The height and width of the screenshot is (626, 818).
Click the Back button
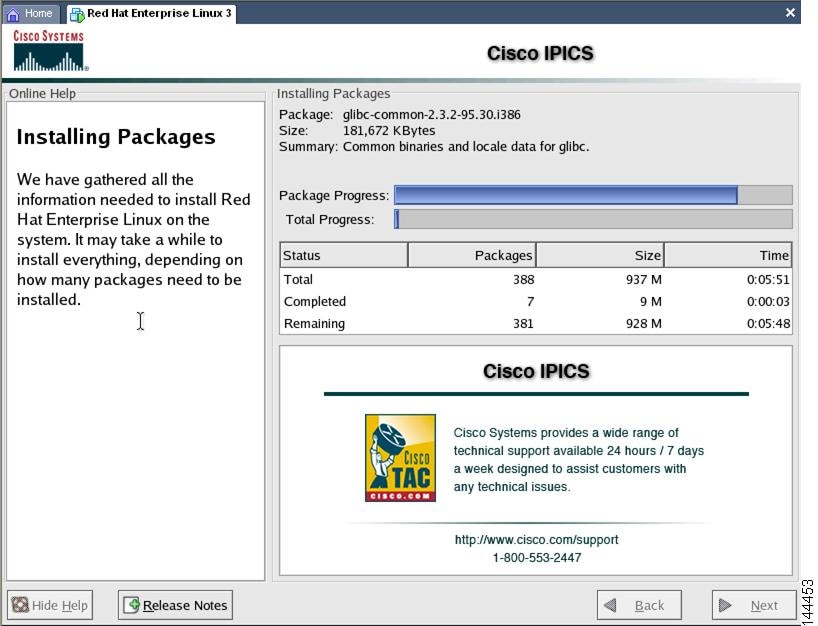coord(639,604)
